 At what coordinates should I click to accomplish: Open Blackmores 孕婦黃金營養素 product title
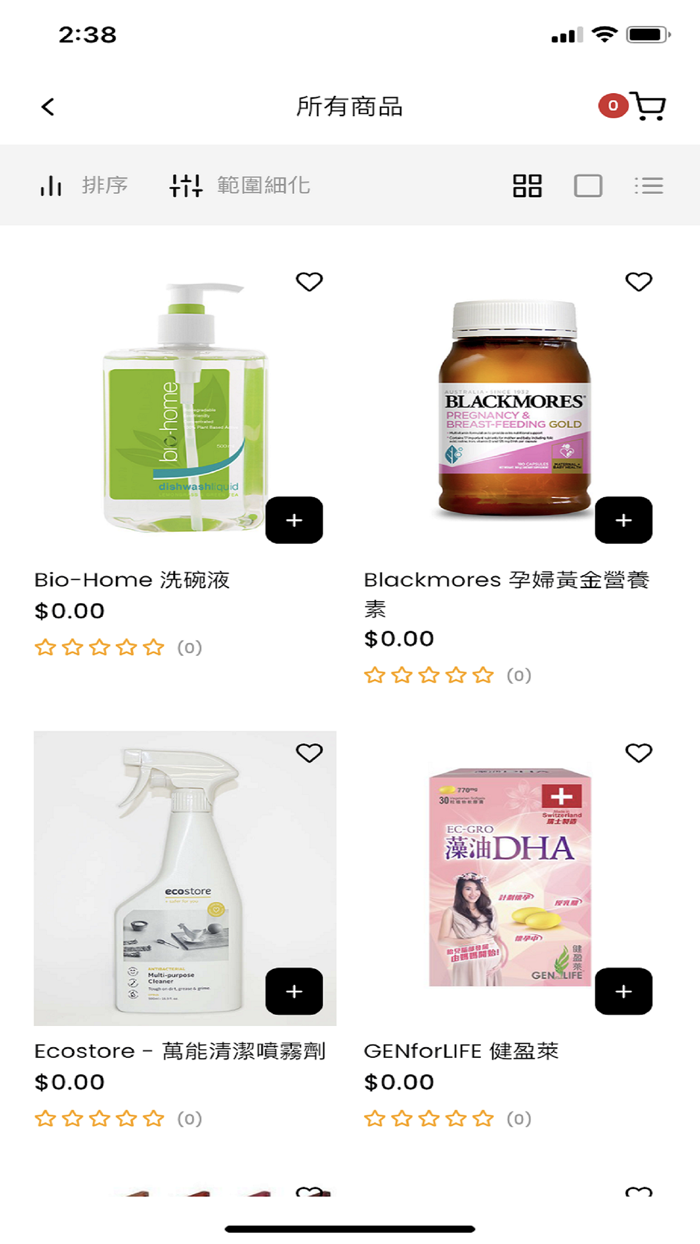[x=507, y=594]
